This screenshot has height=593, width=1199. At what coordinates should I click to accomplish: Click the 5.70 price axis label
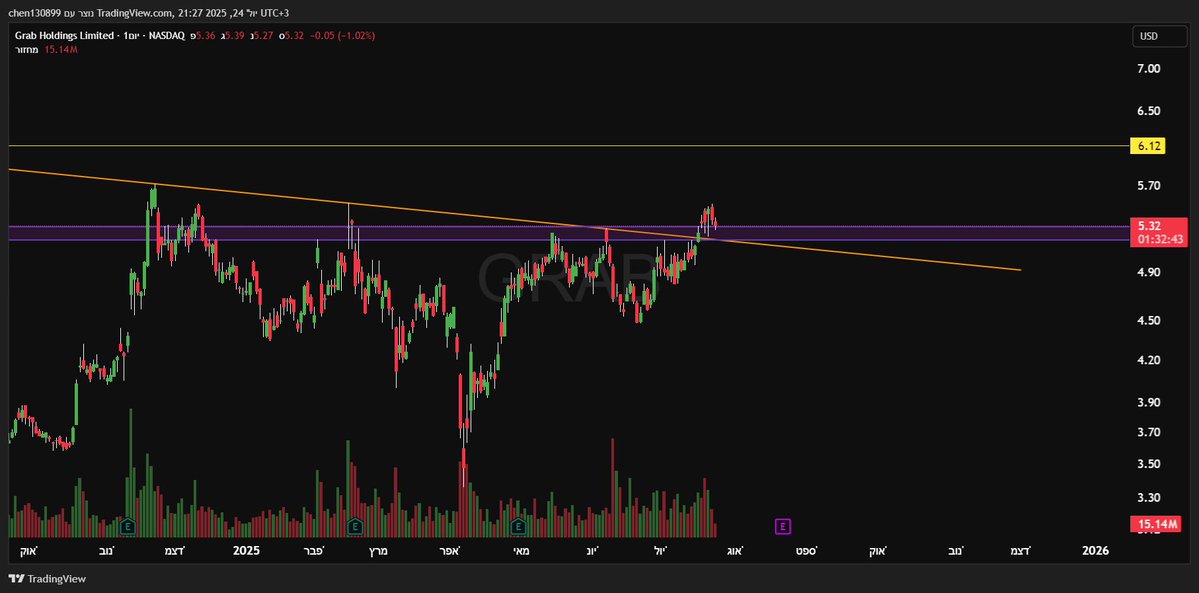[1149, 186]
